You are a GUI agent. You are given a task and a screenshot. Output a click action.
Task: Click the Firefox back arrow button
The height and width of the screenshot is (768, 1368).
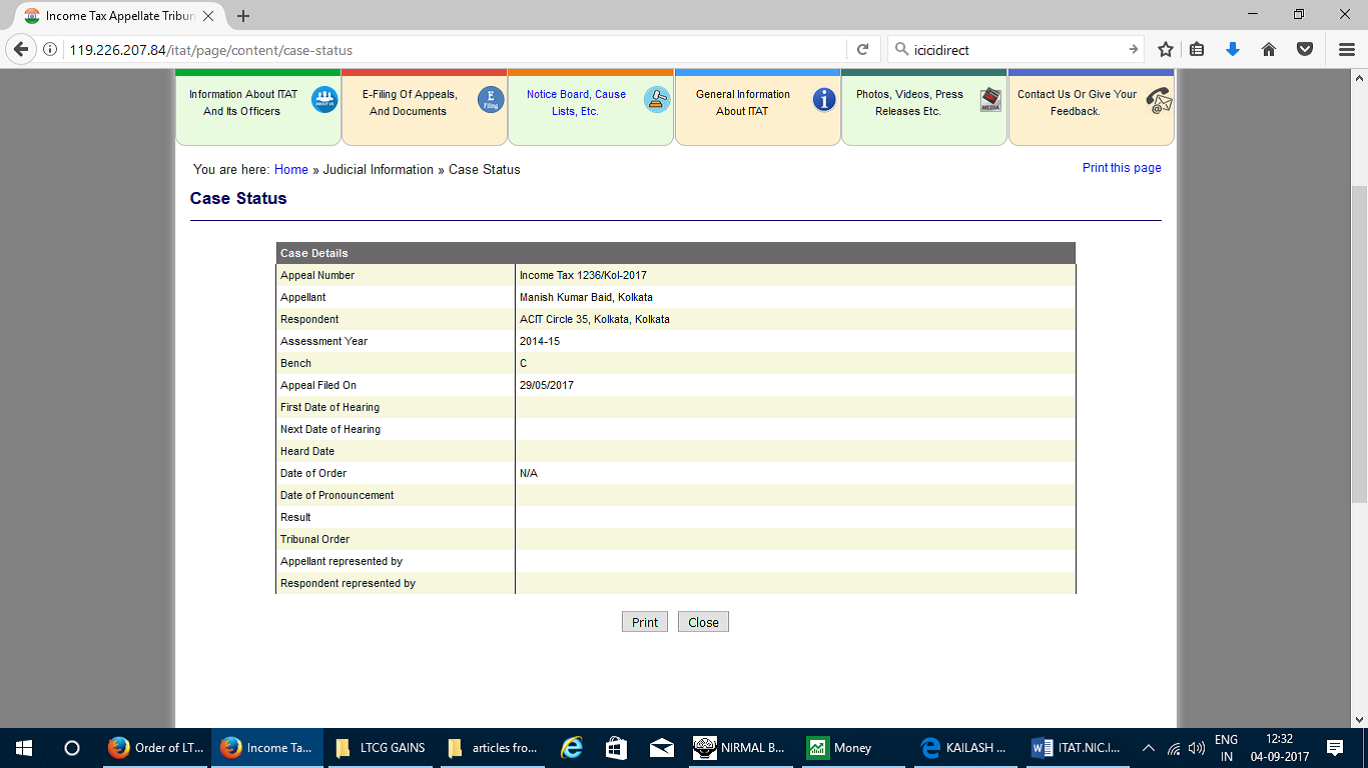21,50
